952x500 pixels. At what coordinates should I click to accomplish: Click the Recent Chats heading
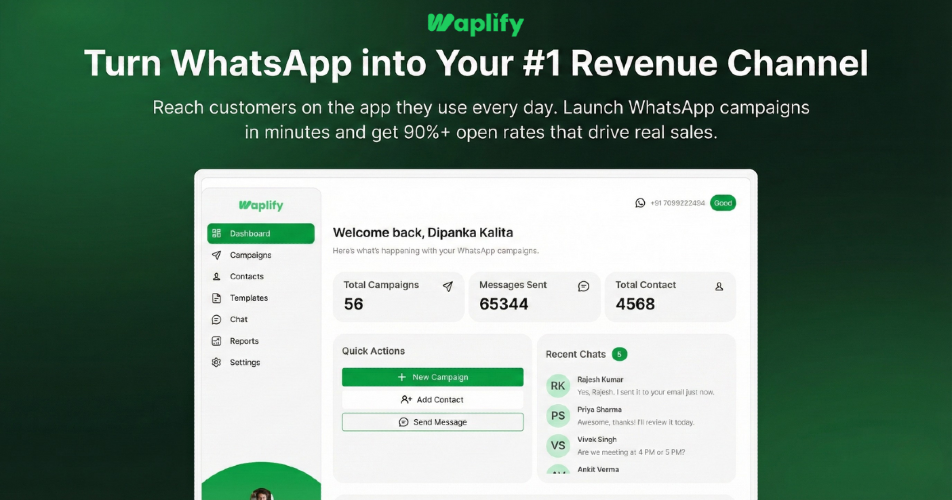tap(576, 354)
